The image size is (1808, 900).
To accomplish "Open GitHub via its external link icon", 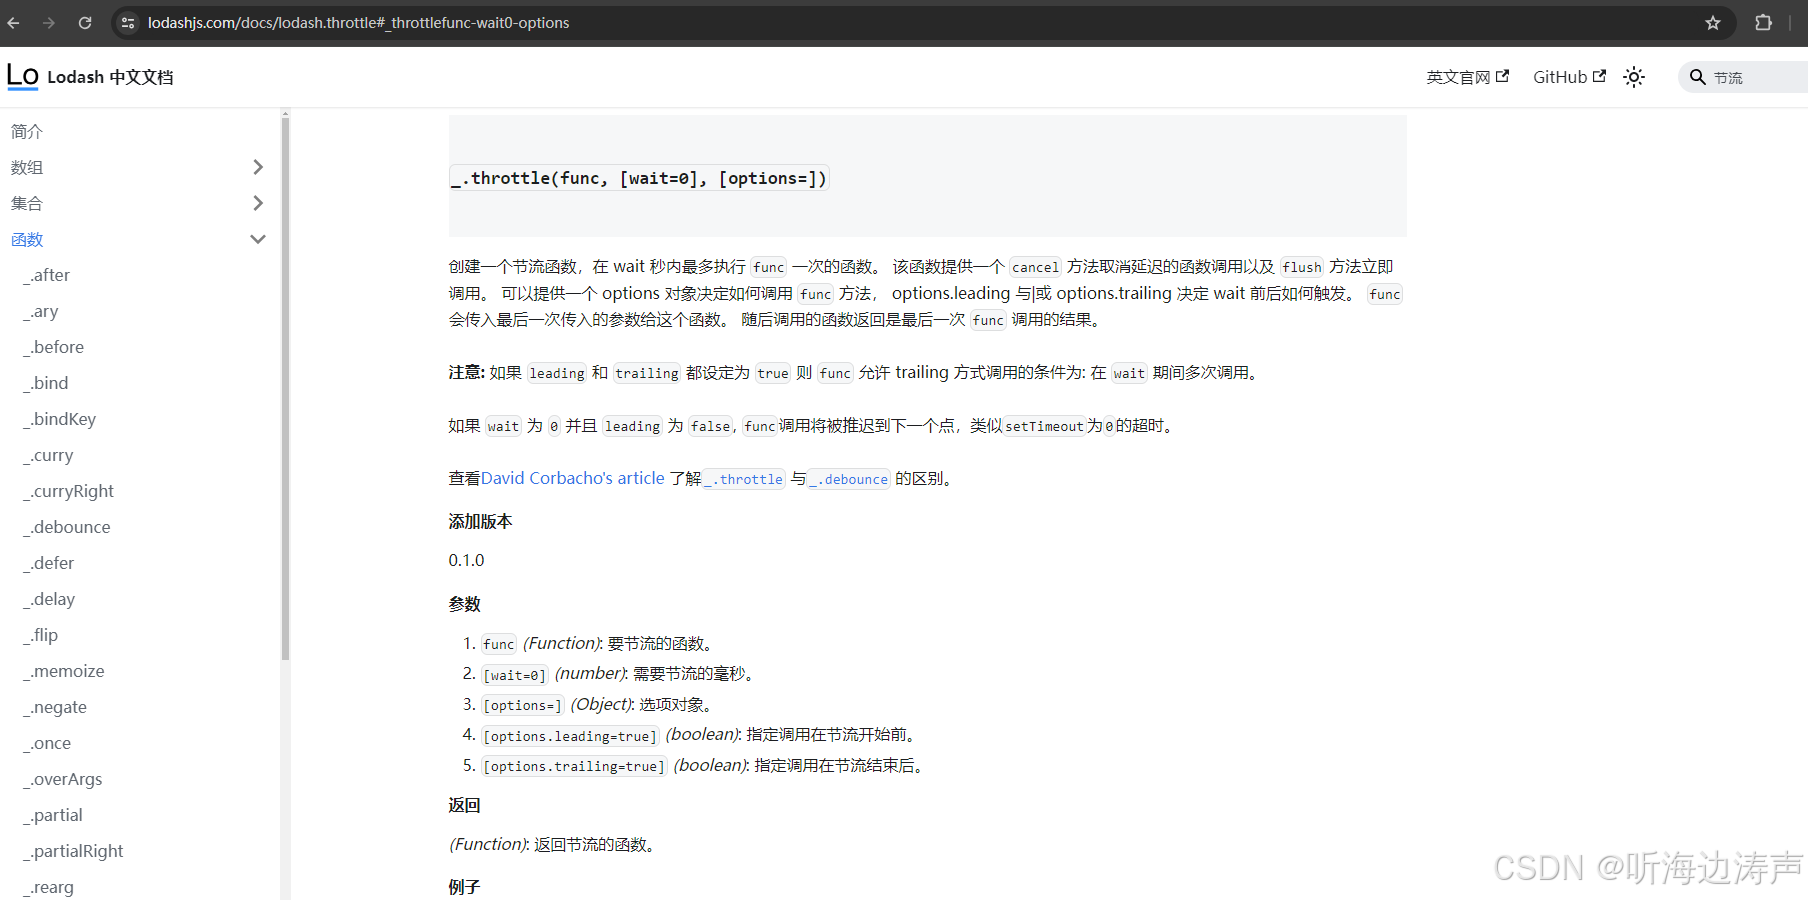I will pyautogui.click(x=1600, y=76).
